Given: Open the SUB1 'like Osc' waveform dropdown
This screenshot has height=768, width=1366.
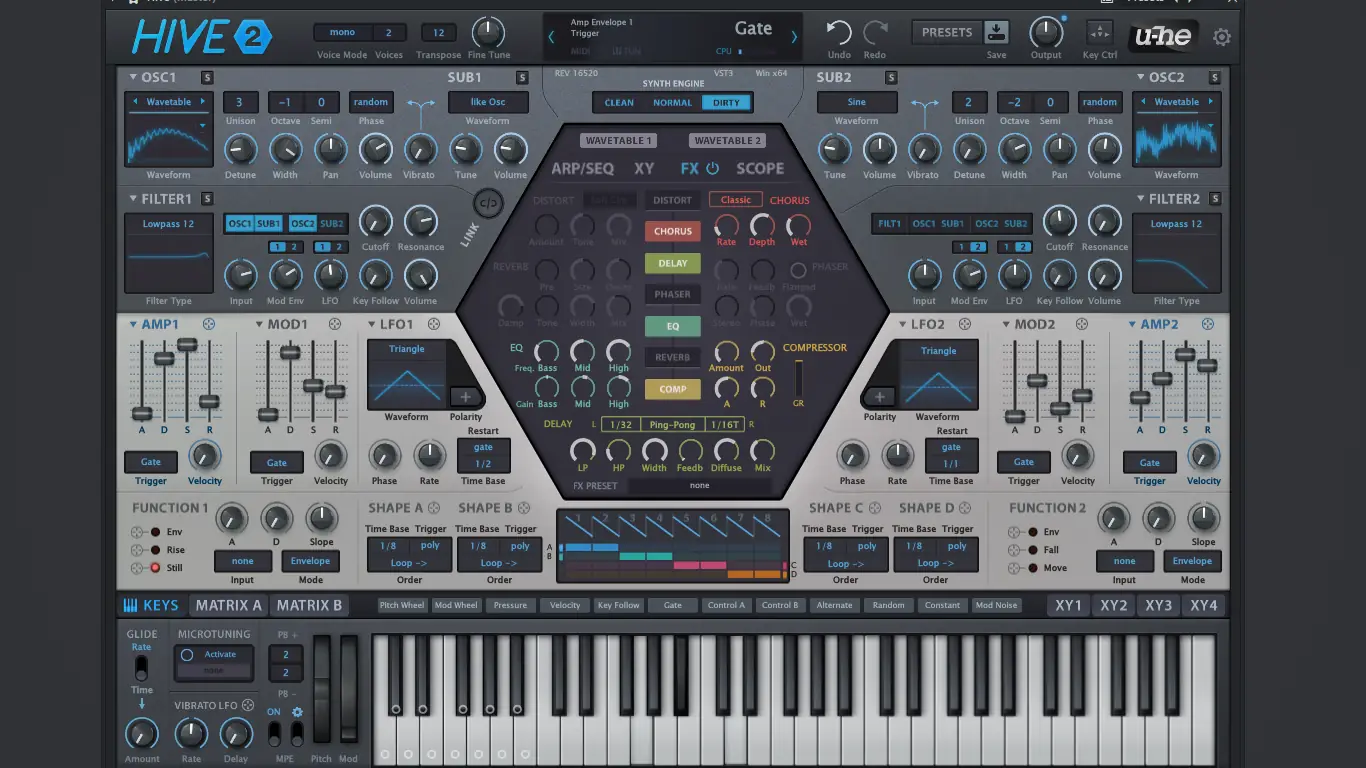Looking at the screenshot, I should coord(488,102).
